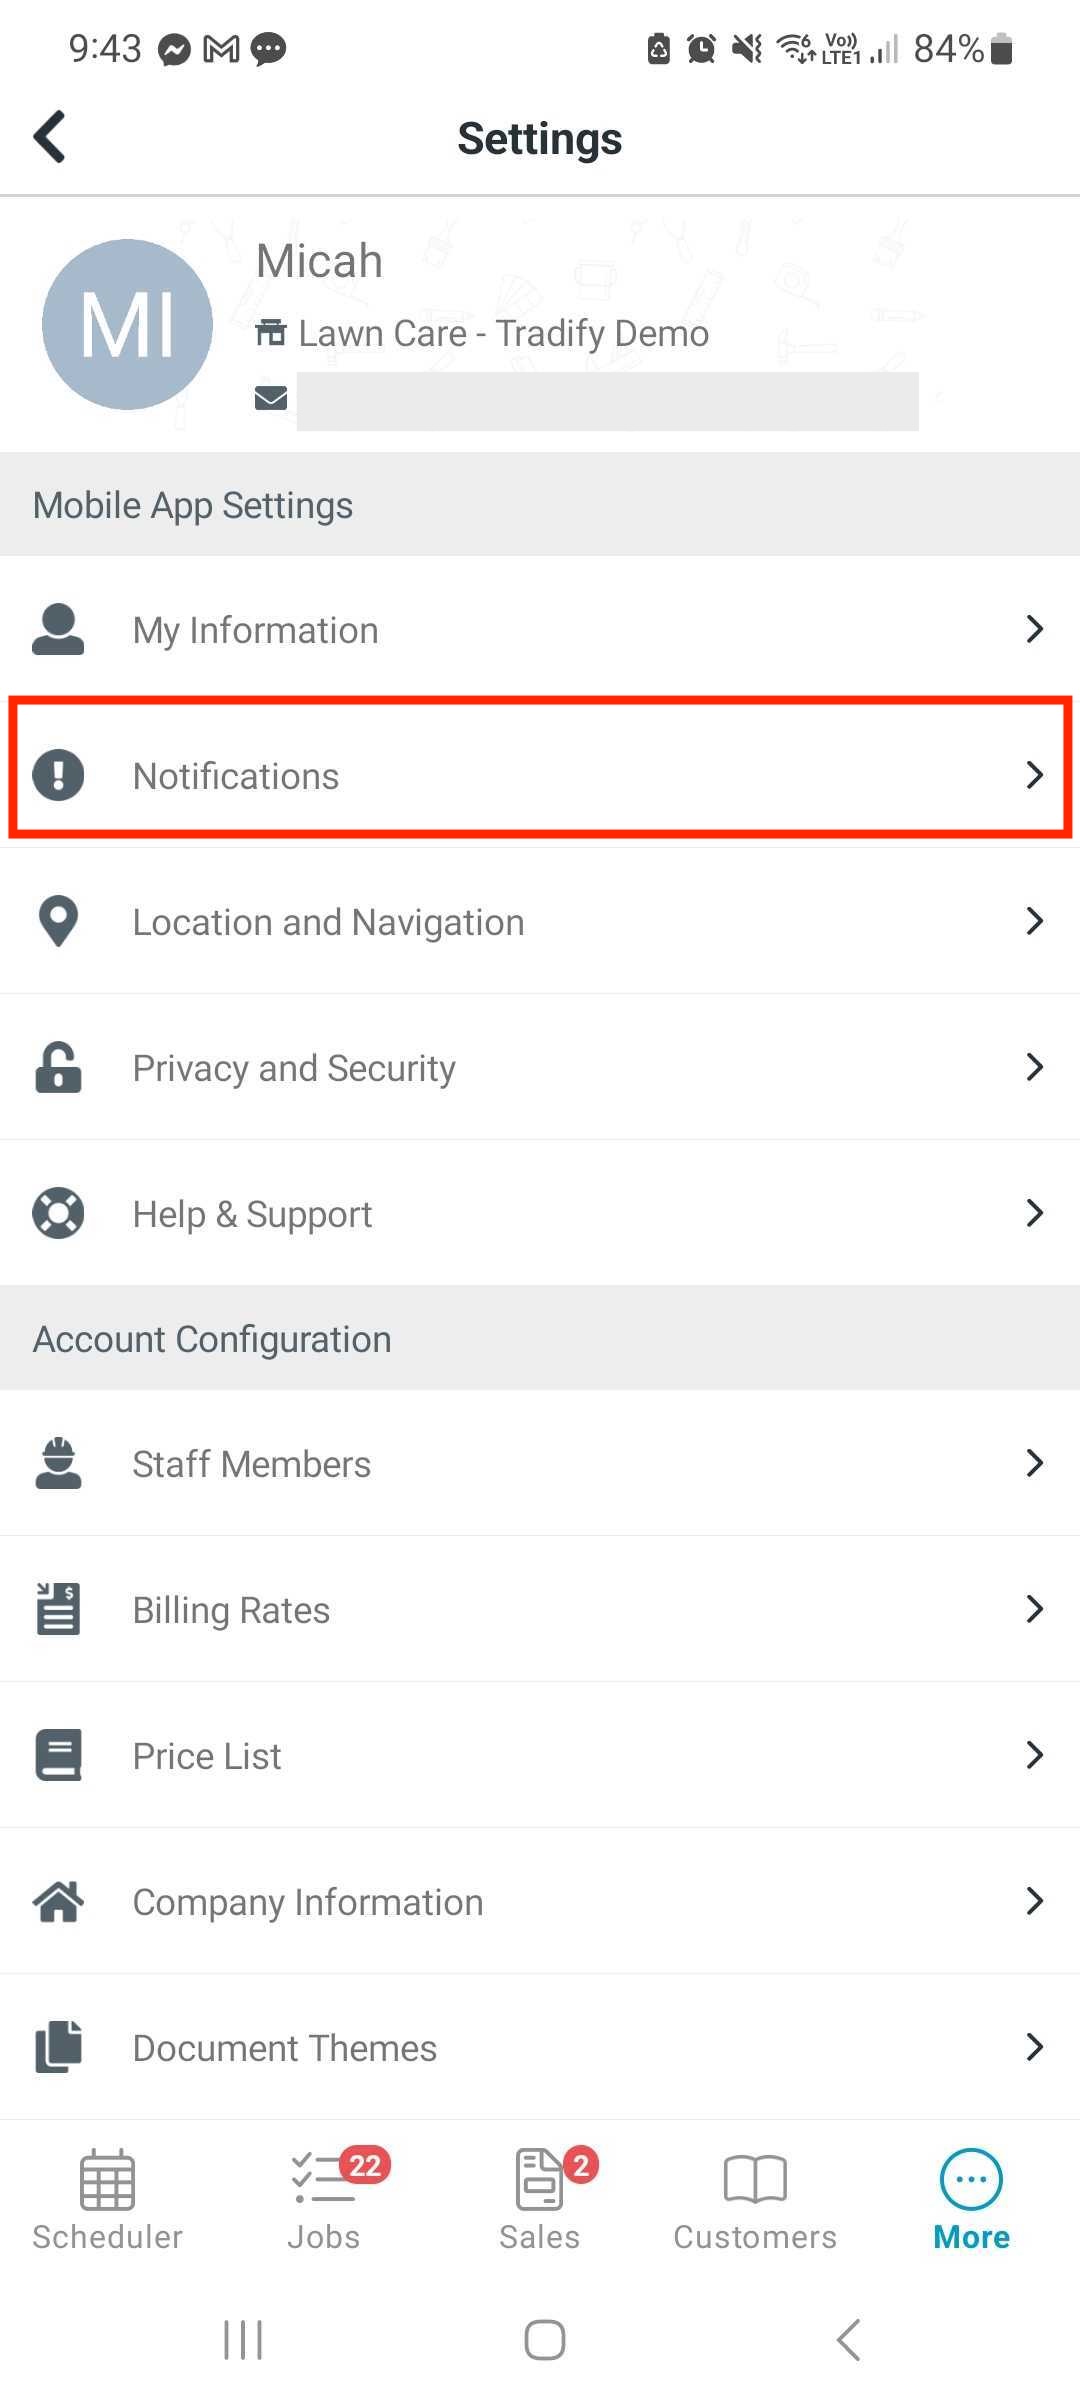The image size is (1080, 2400).
Task: Expand Company Information with its chevron
Action: 1035,1901
